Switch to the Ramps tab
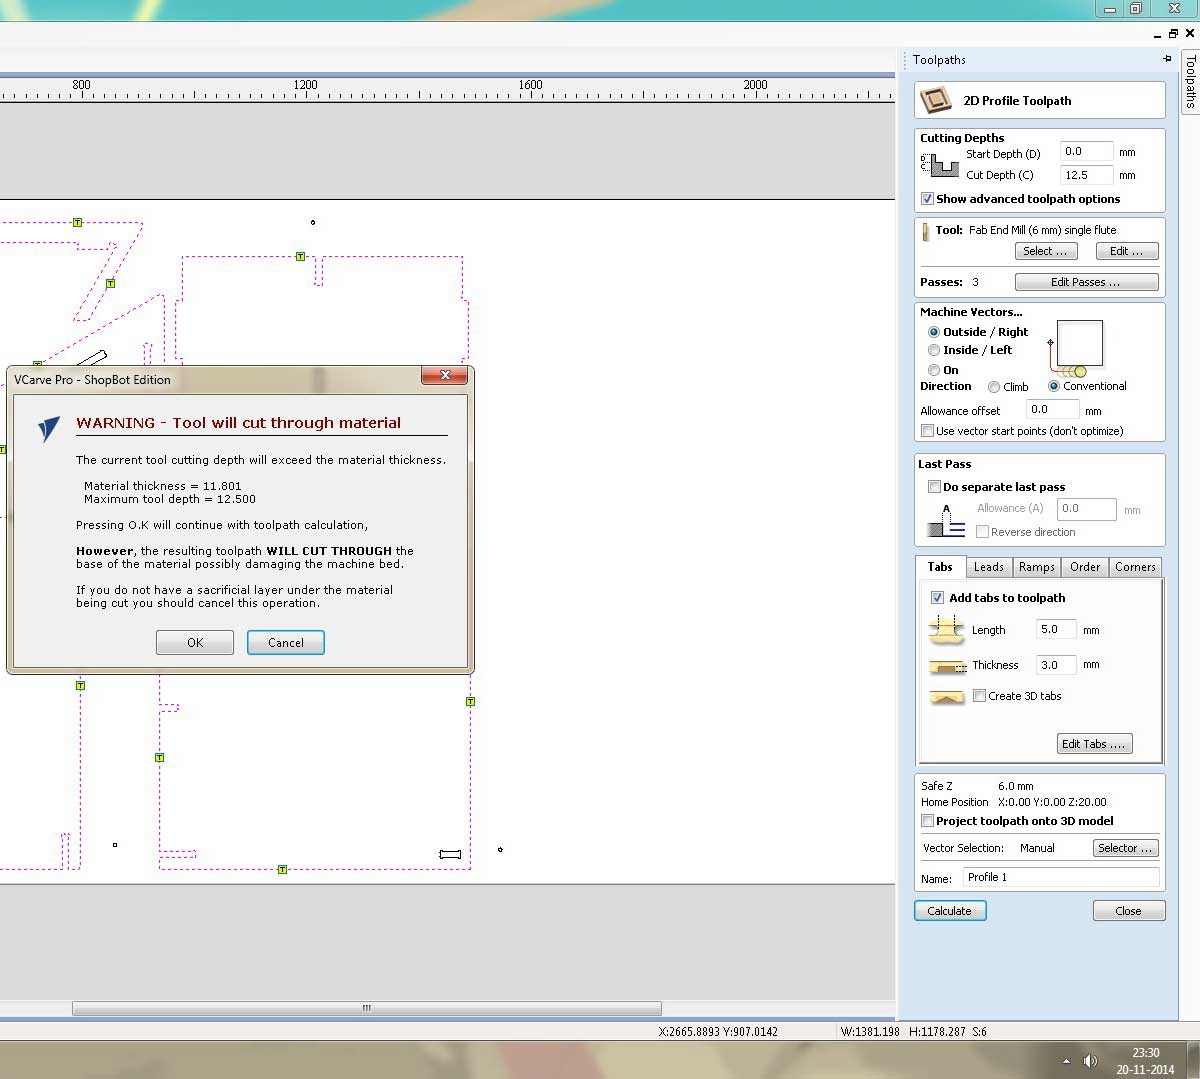Image resolution: width=1200 pixels, height=1079 pixels. (x=1037, y=567)
